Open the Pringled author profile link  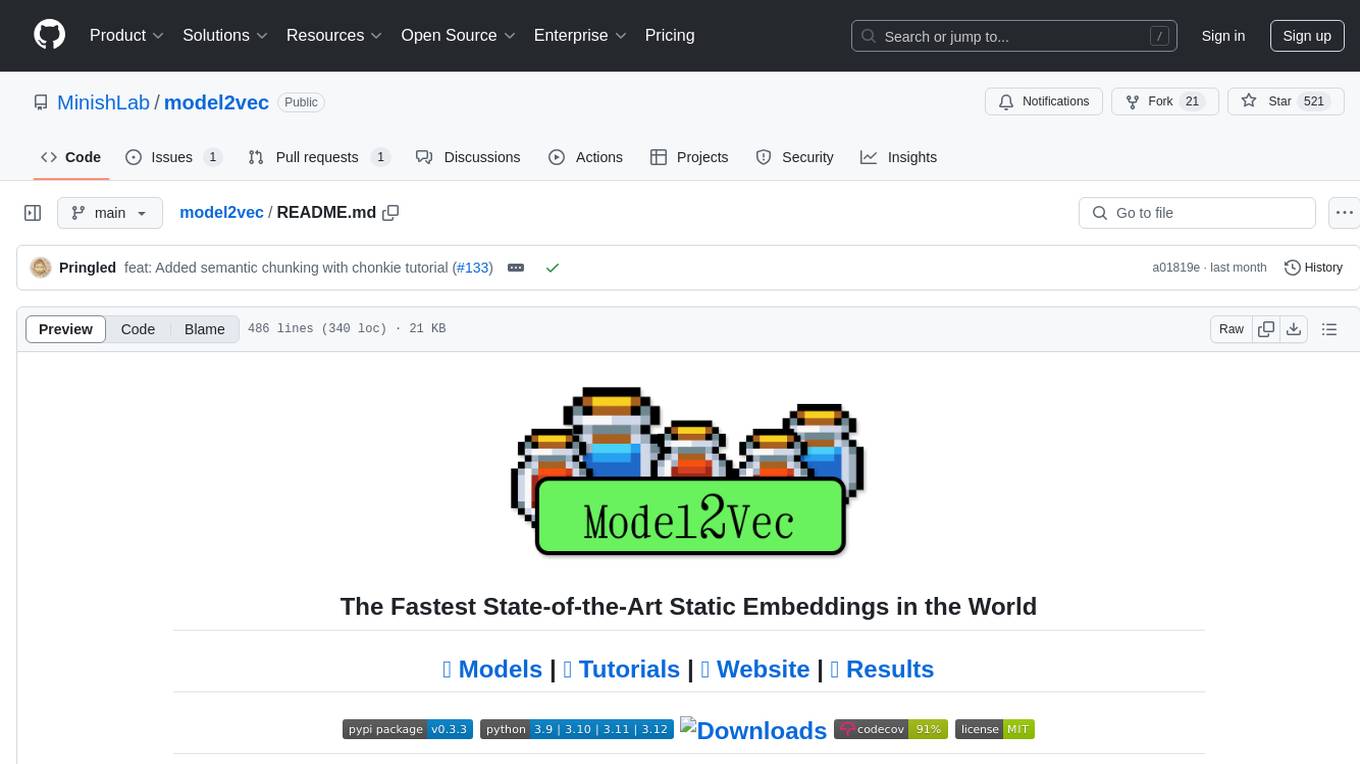[87, 268]
